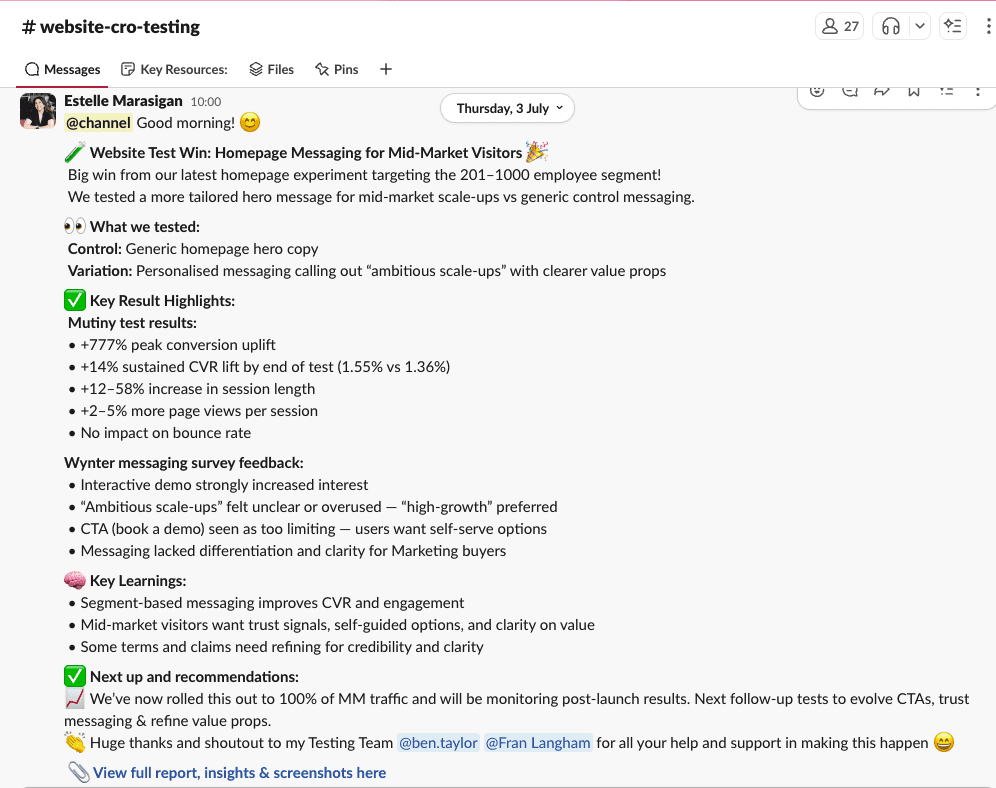Viewport: 996px width, 788px height.
Task: Click the Messages tab bubble icon
Action: click(x=32, y=69)
